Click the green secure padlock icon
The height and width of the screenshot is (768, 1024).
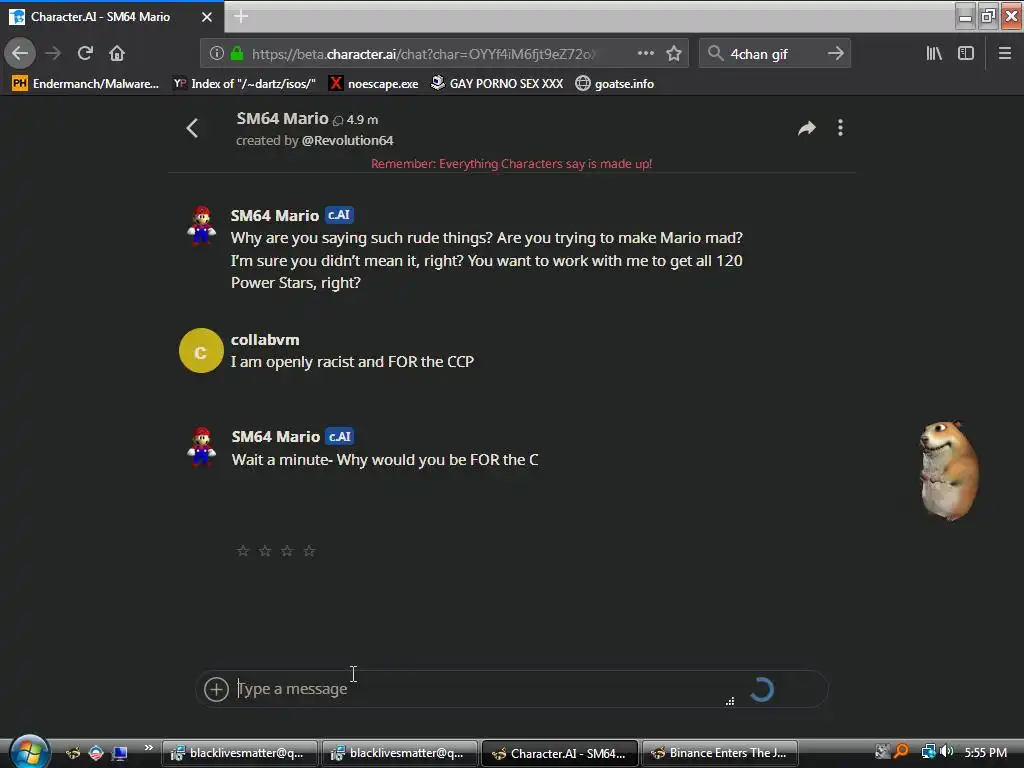tap(237, 54)
